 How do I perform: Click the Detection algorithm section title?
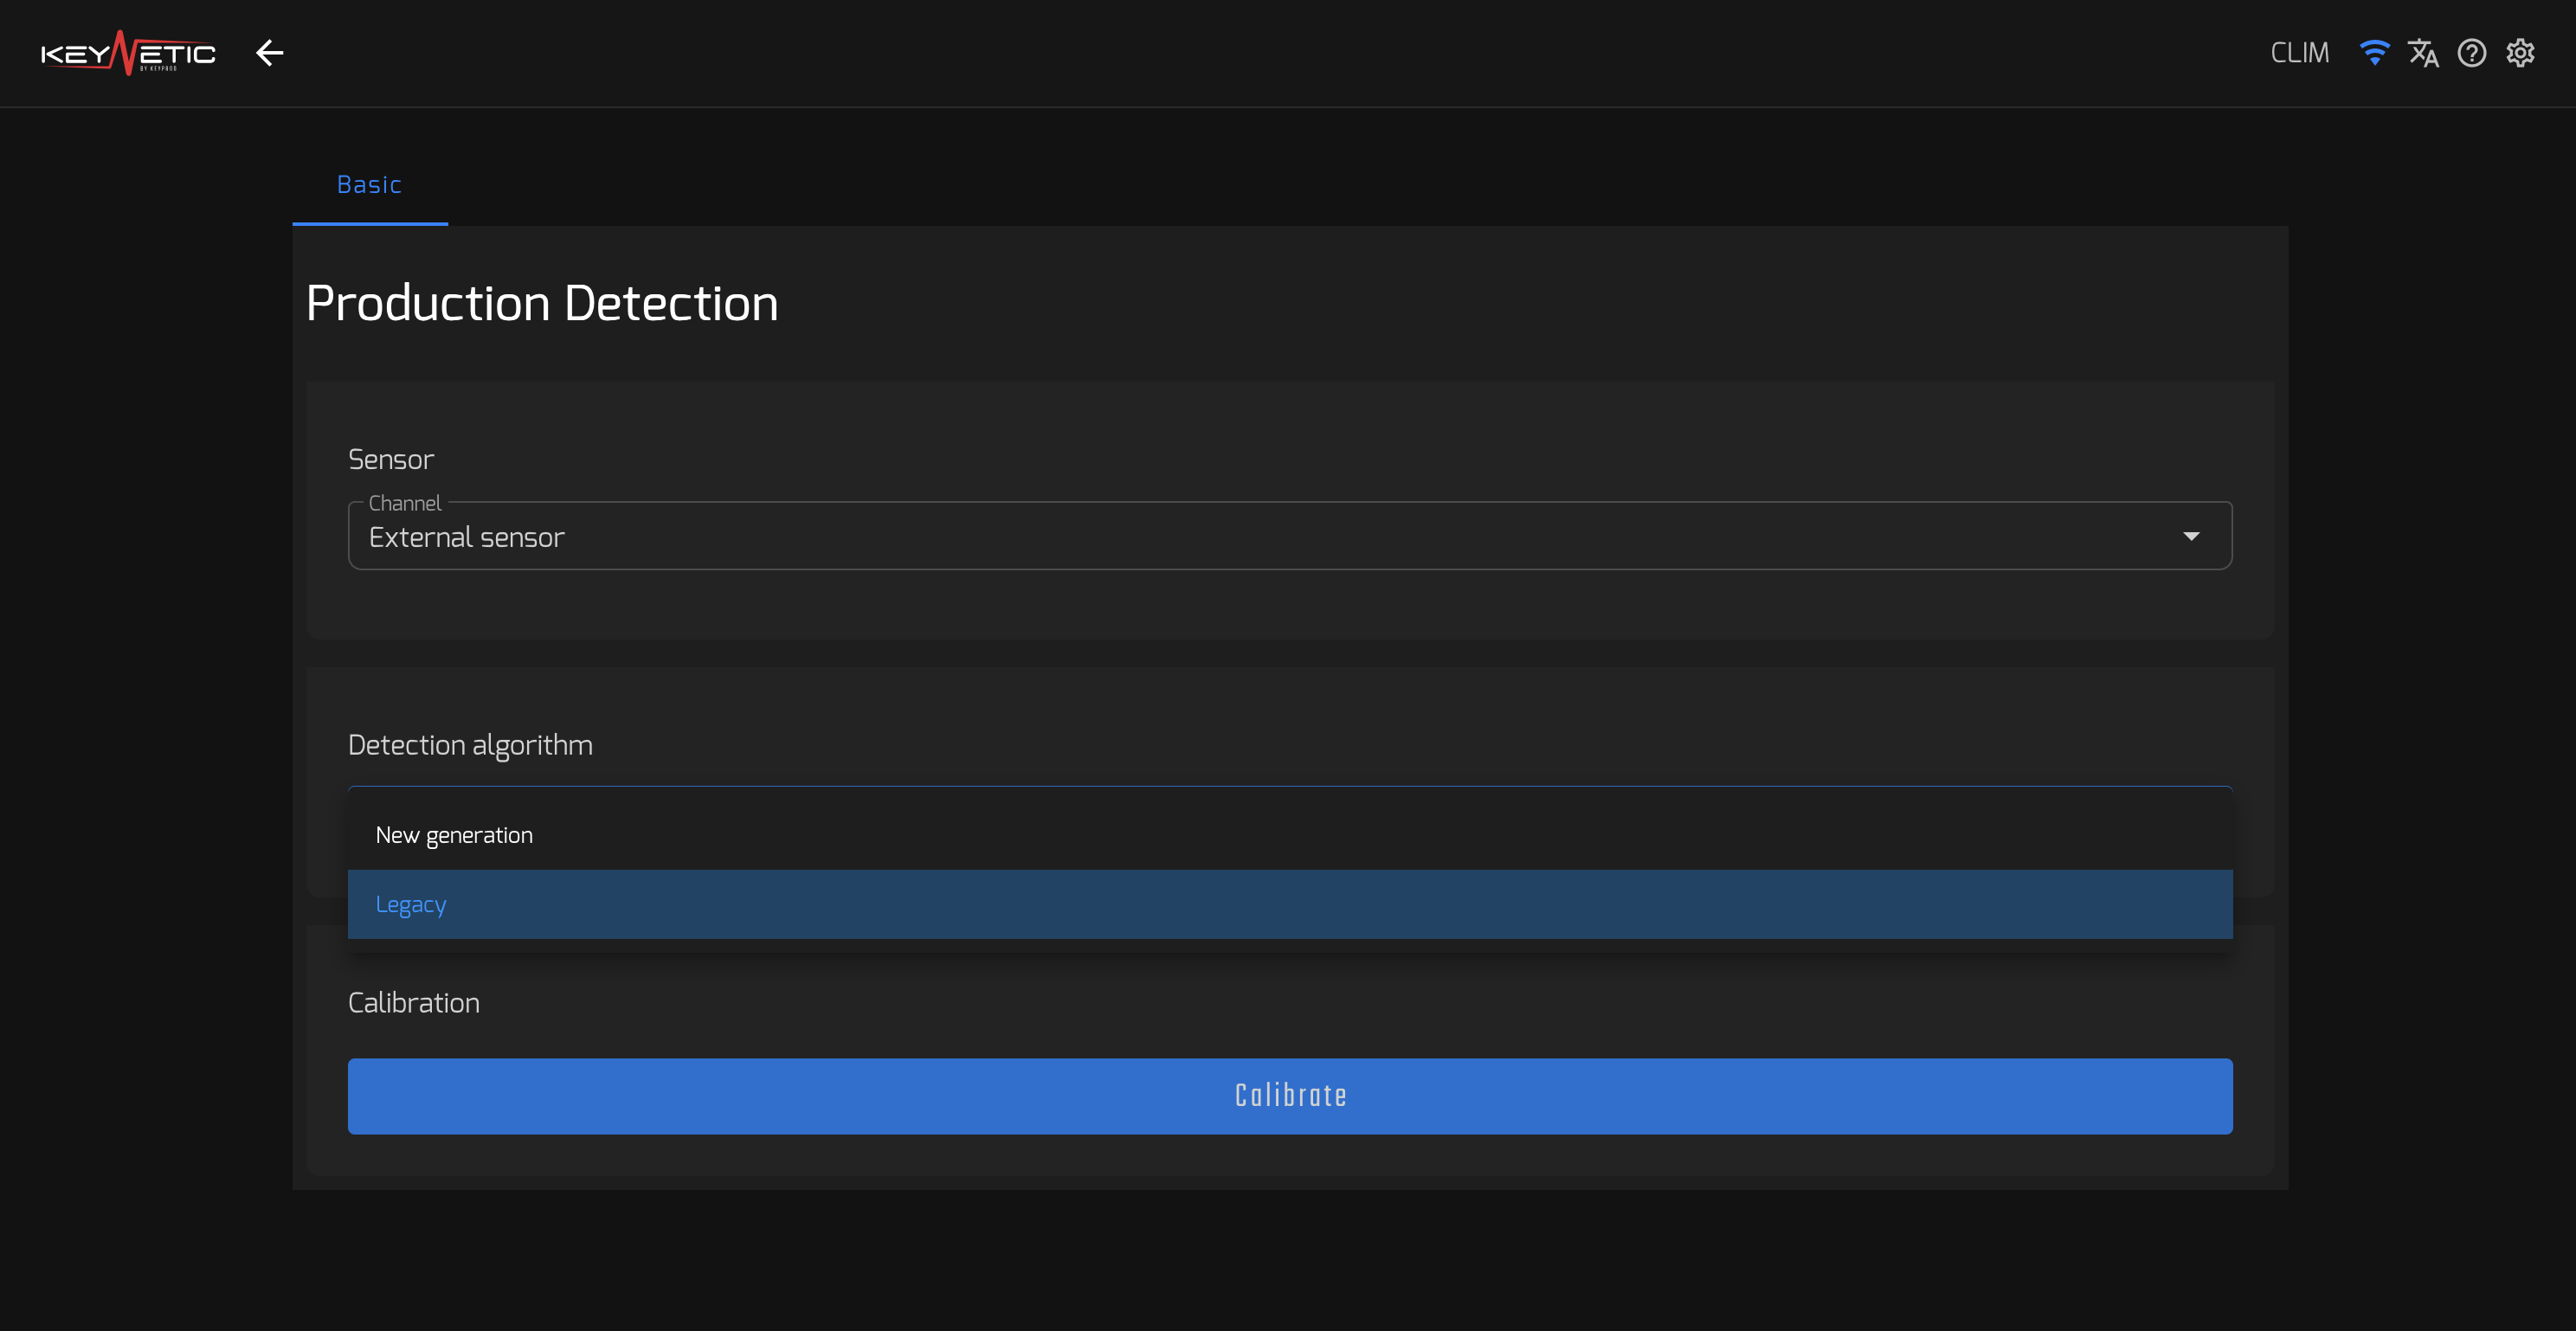pyautogui.click(x=470, y=746)
